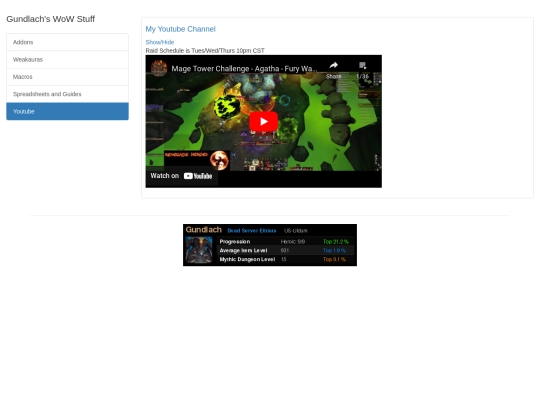Click the Top 0.1 % mythic dungeon rank

tap(334, 259)
